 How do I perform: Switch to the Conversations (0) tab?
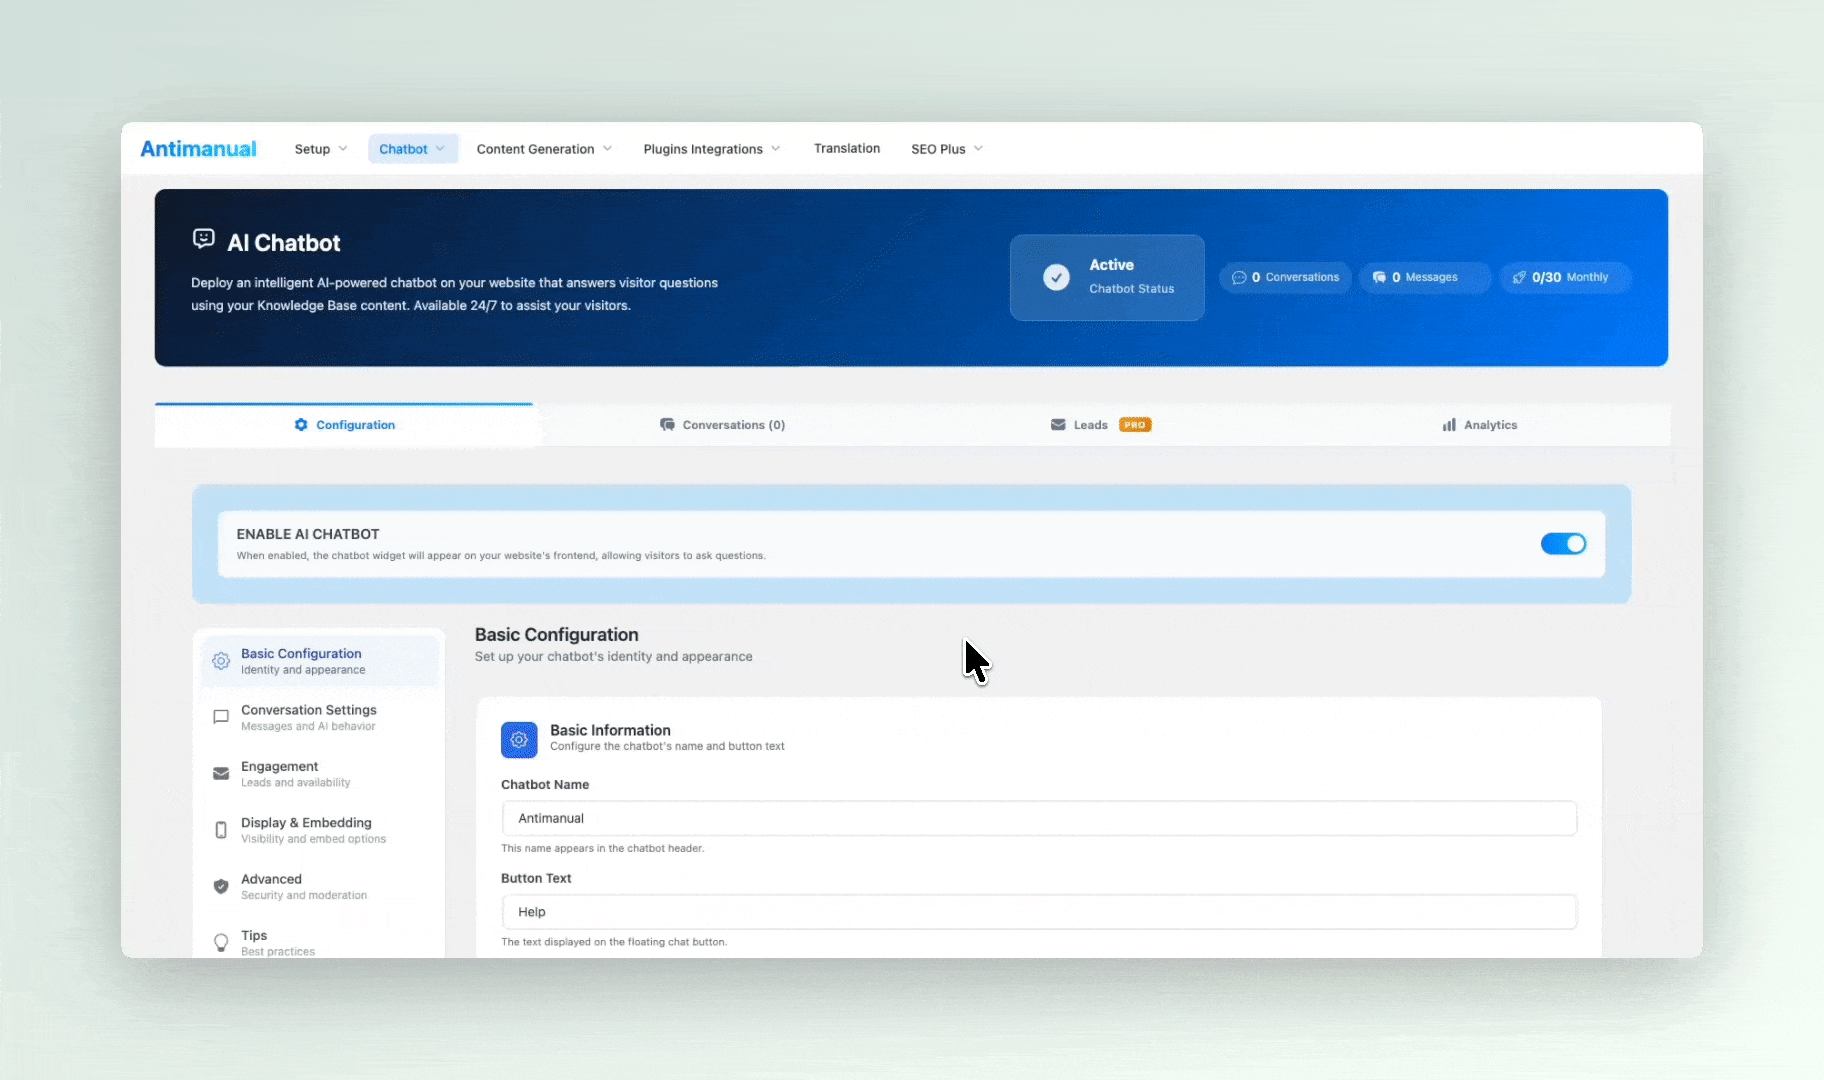pos(722,424)
